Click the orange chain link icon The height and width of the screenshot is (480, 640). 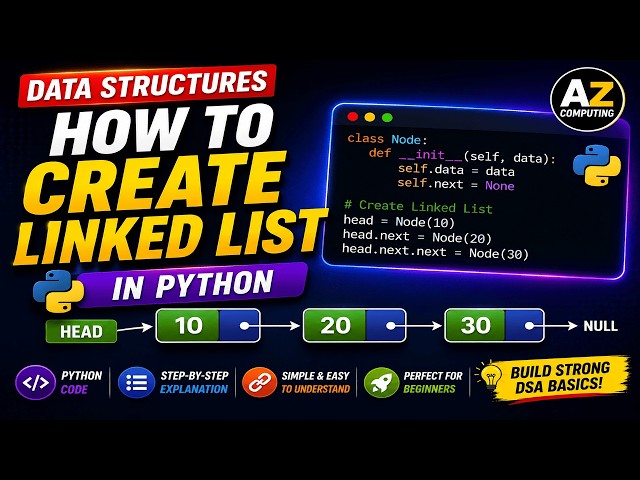click(259, 382)
